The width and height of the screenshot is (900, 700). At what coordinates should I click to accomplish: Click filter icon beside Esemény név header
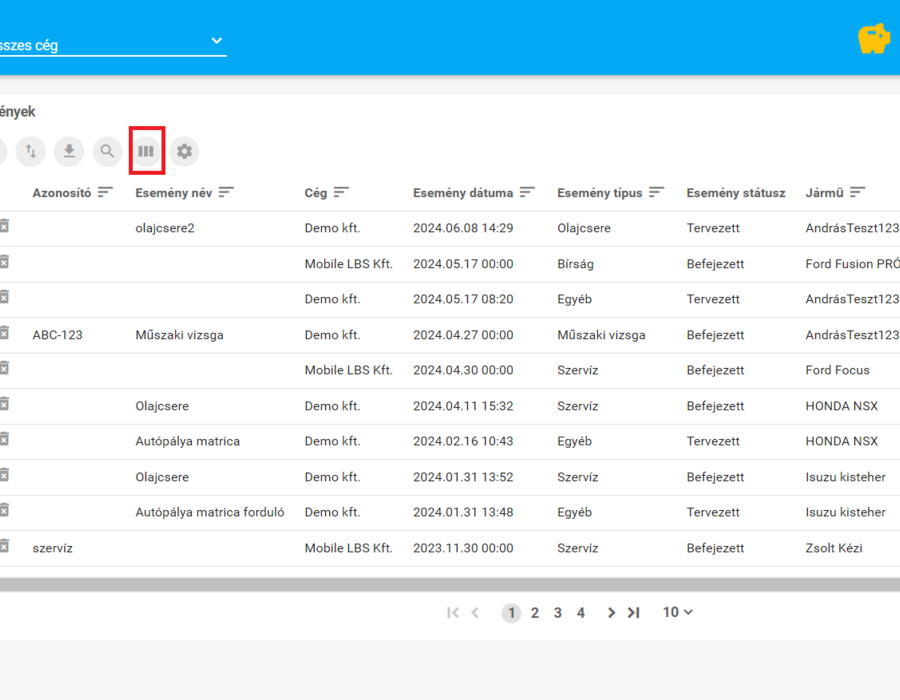(226, 192)
